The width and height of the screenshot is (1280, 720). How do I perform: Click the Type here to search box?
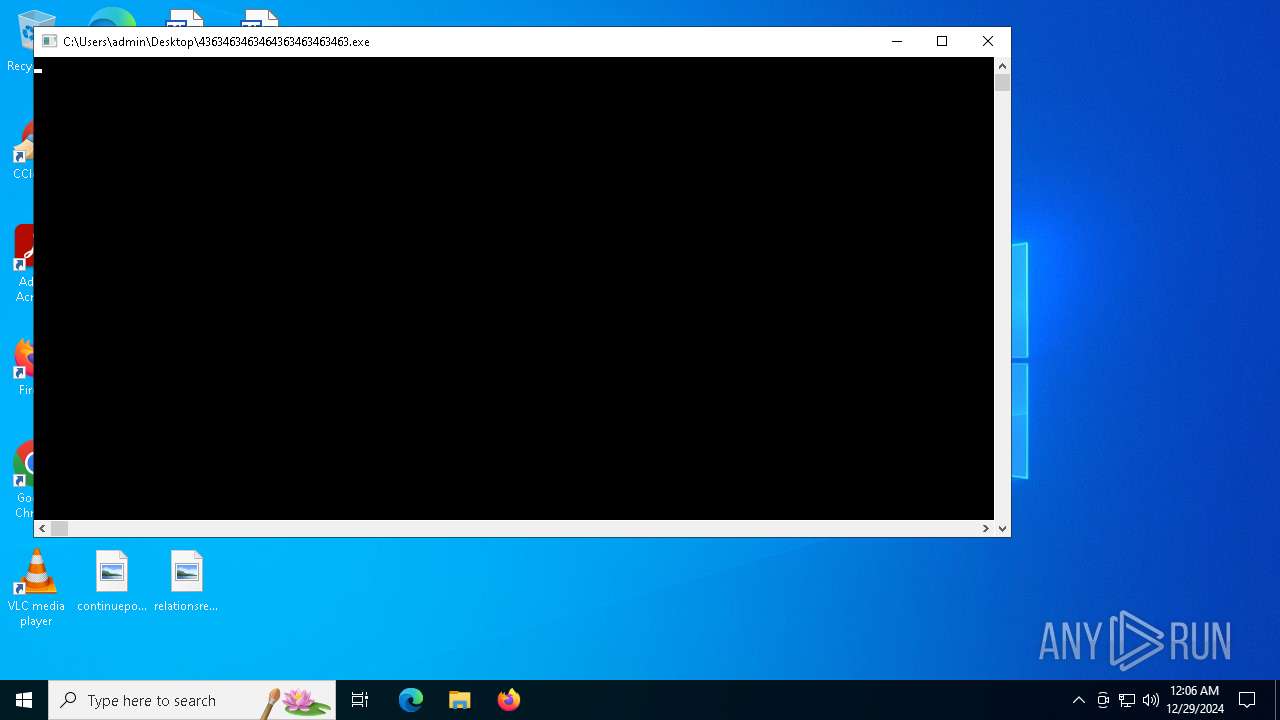(192, 700)
